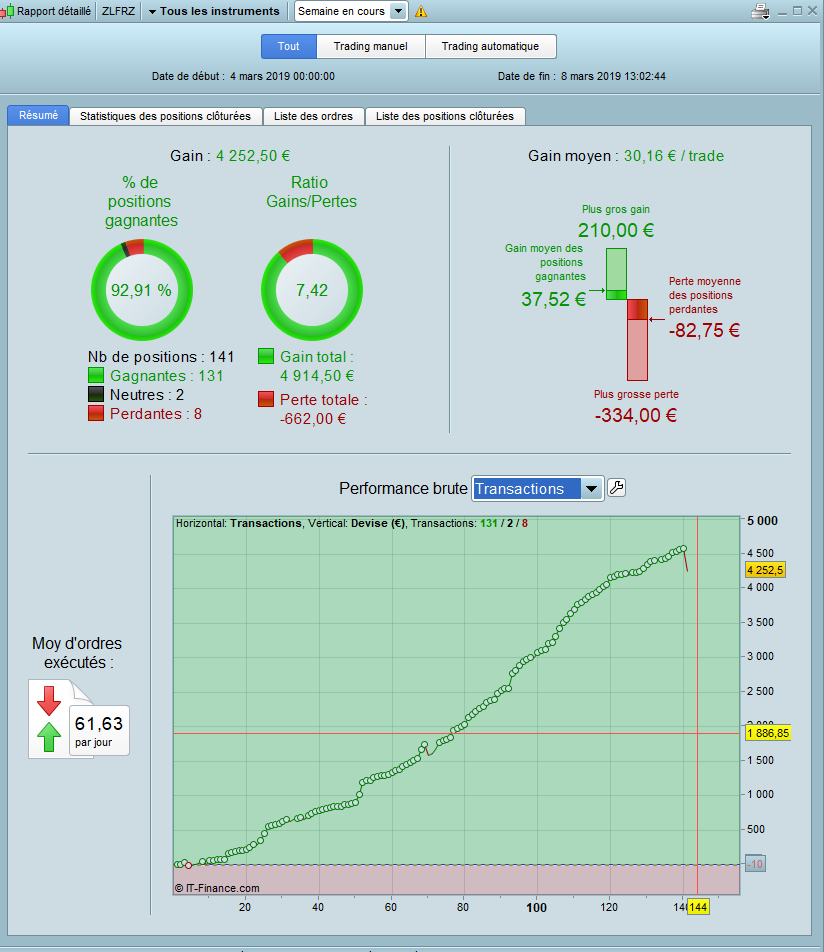This screenshot has width=824, height=952.
Task: Click the -662,00 € total loss value
Action: 313,419
